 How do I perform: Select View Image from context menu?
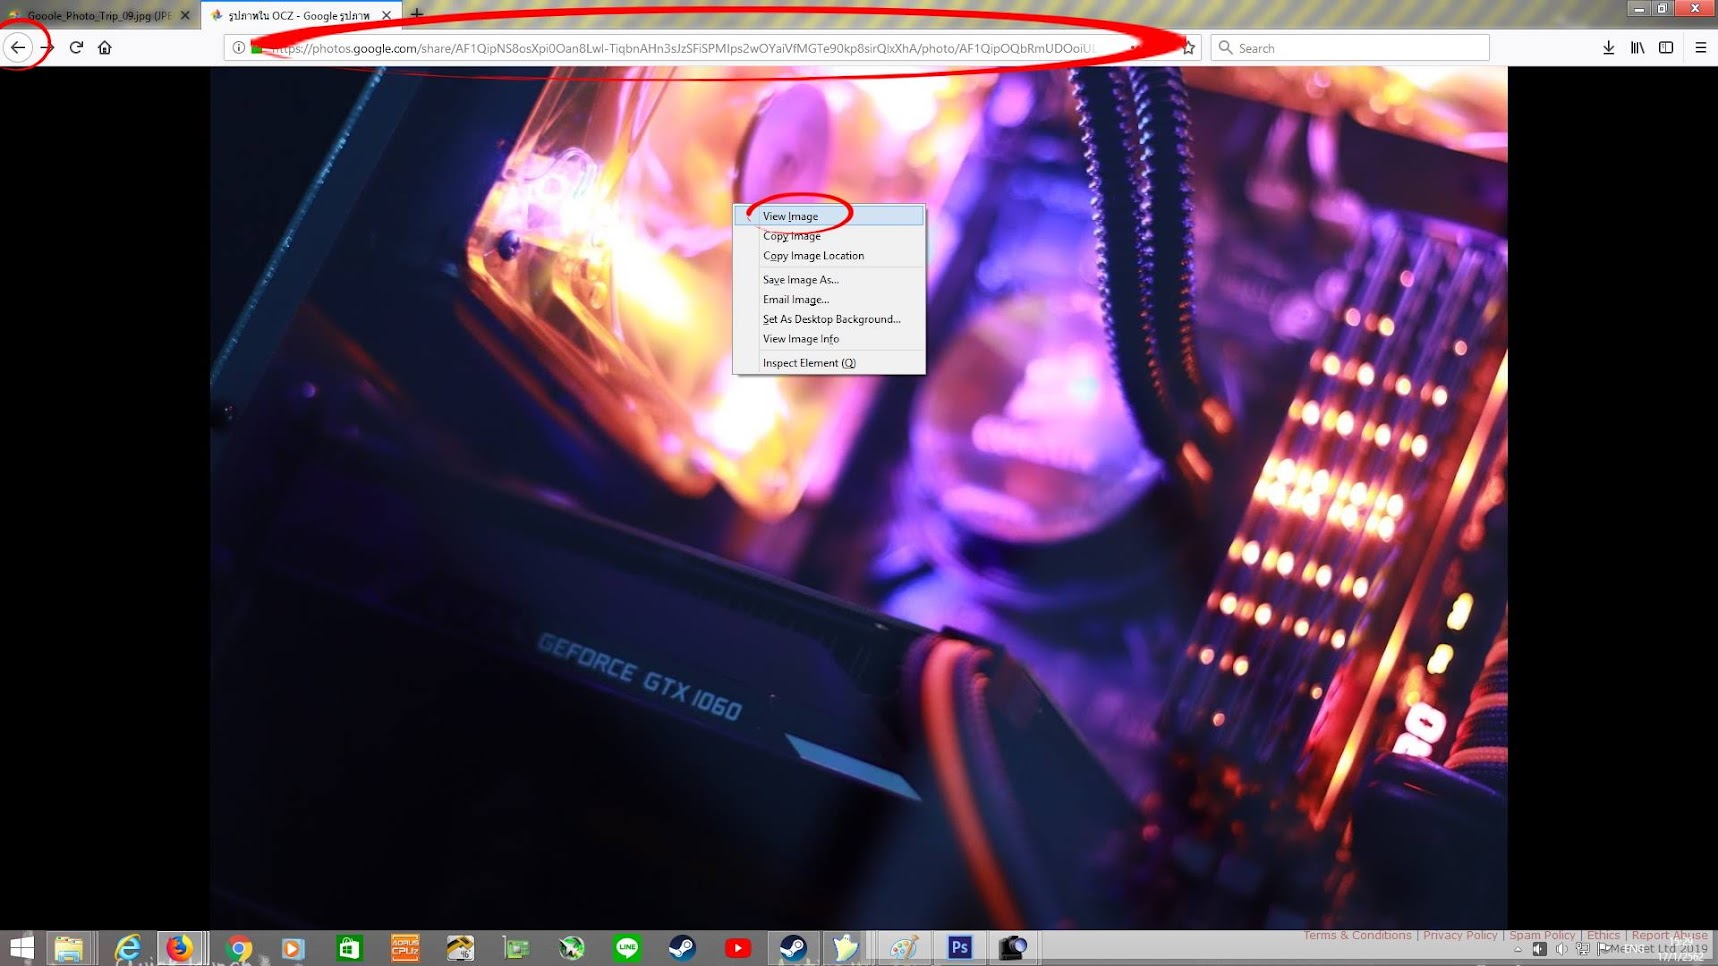coord(790,216)
